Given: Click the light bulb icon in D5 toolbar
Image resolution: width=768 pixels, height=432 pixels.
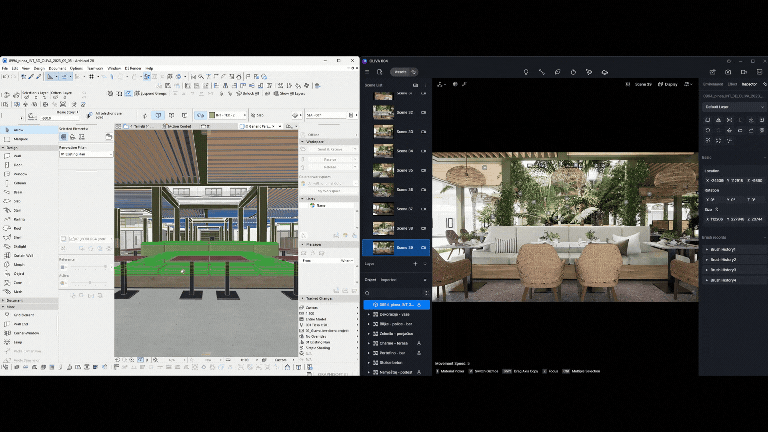Looking at the screenshot, I should click(525, 72).
